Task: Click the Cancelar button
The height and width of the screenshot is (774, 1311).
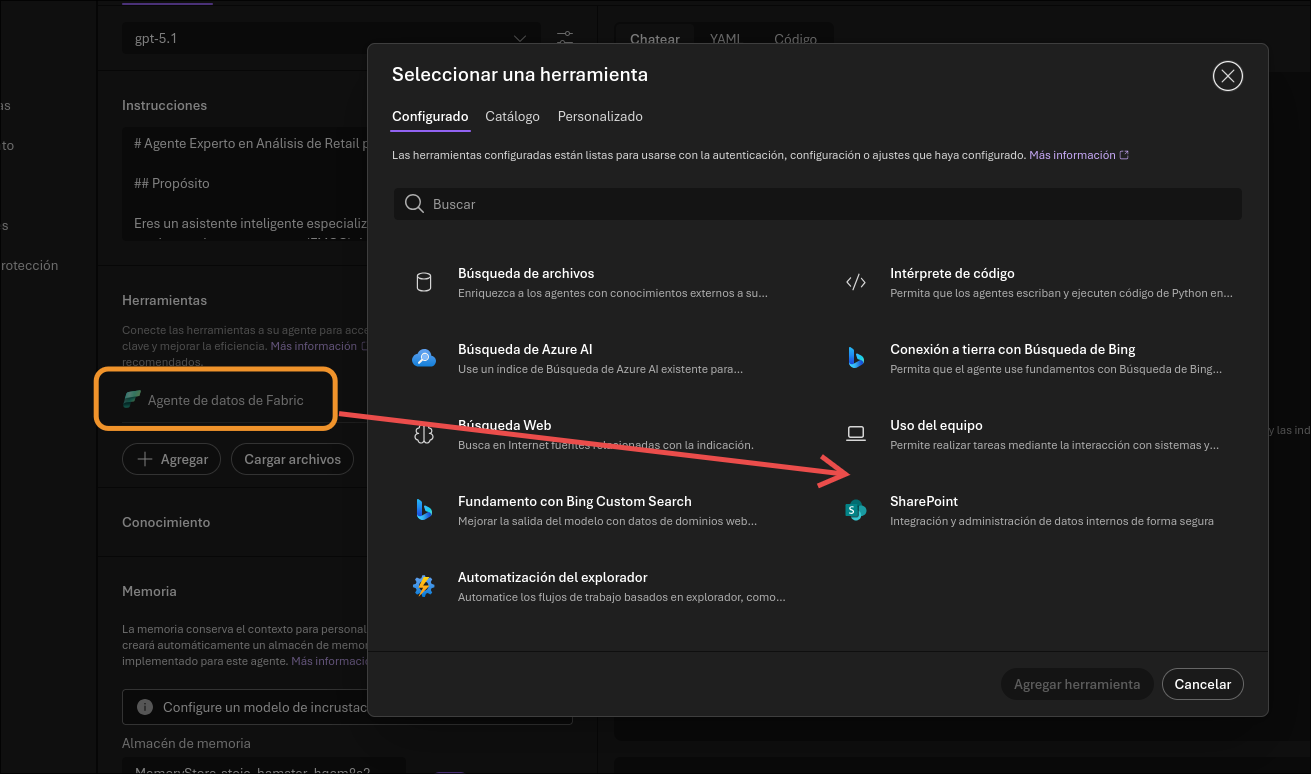Action: [x=1202, y=684]
